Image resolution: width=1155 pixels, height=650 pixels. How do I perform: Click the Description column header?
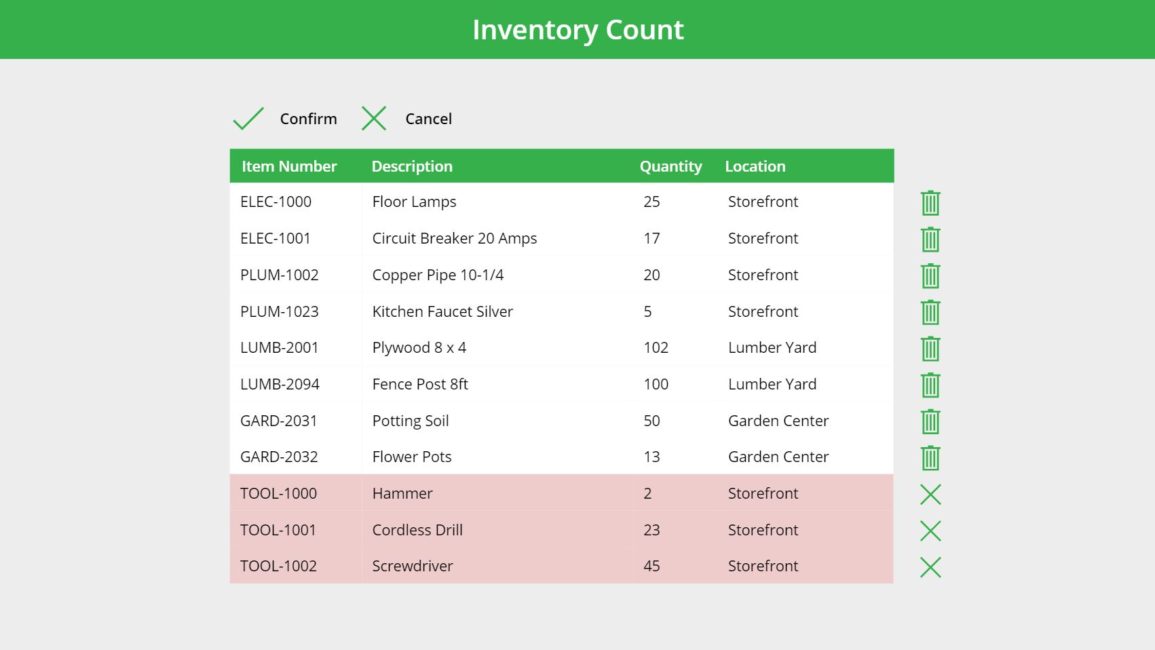412,166
